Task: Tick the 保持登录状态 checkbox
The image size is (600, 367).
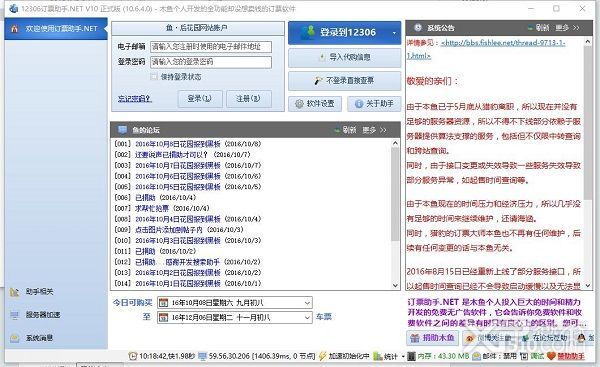Action: [154, 77]
